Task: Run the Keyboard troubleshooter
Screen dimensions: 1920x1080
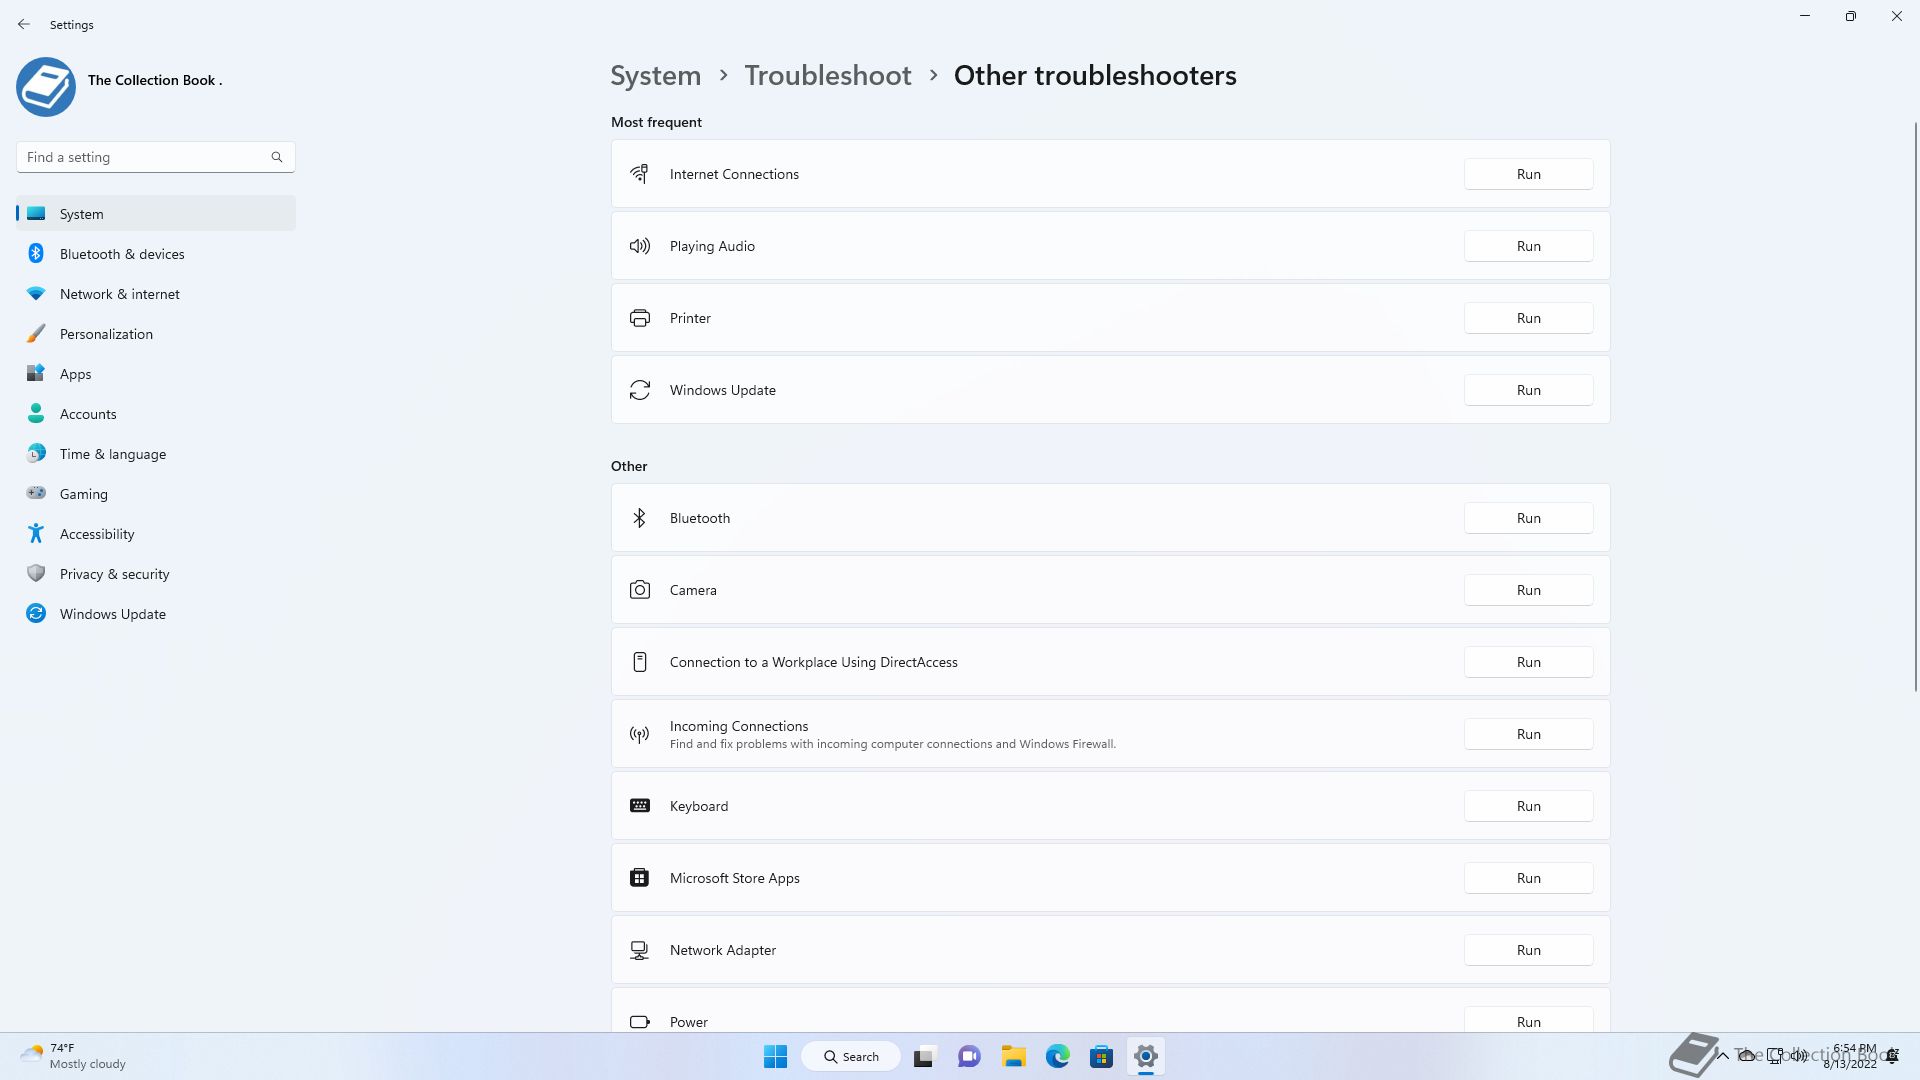Action: (1528, 806)
